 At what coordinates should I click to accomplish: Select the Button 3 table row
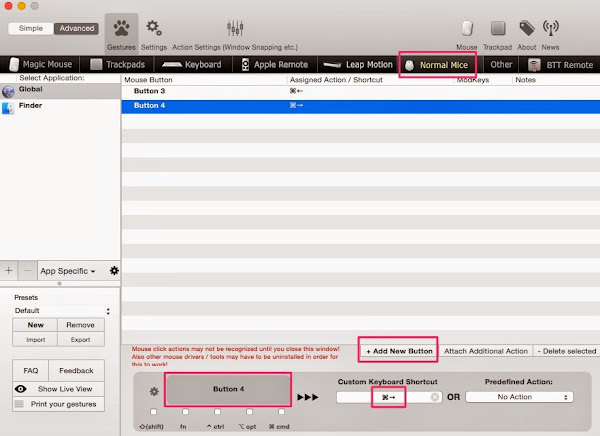[360, 91]
